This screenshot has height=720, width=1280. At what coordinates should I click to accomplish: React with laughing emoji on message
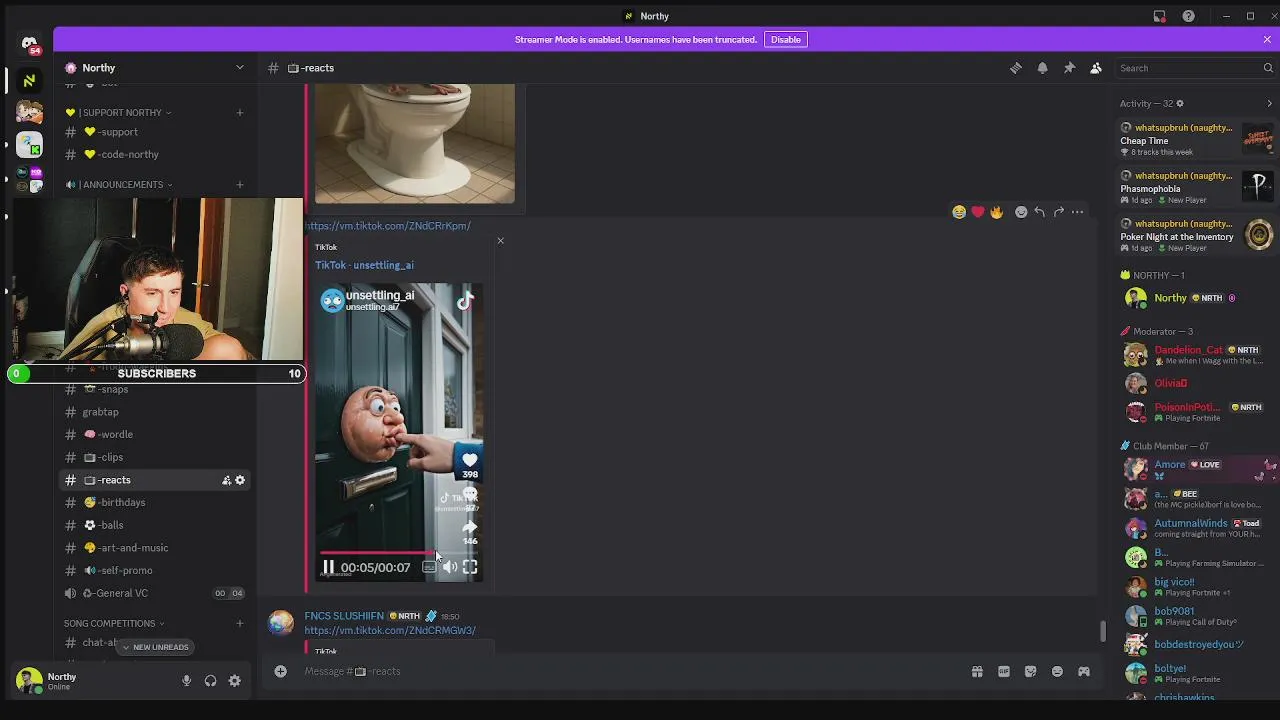(x=959, y=212)
